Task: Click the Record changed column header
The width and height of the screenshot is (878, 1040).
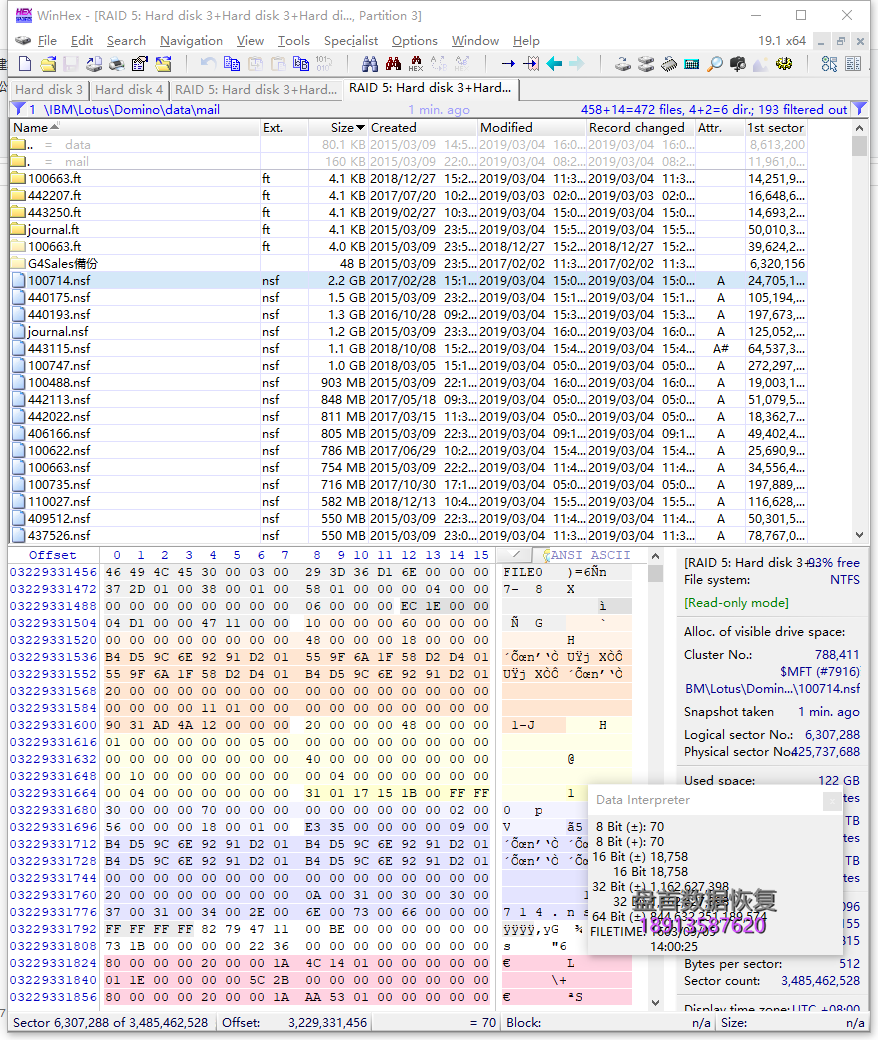Action: [640, 127]
